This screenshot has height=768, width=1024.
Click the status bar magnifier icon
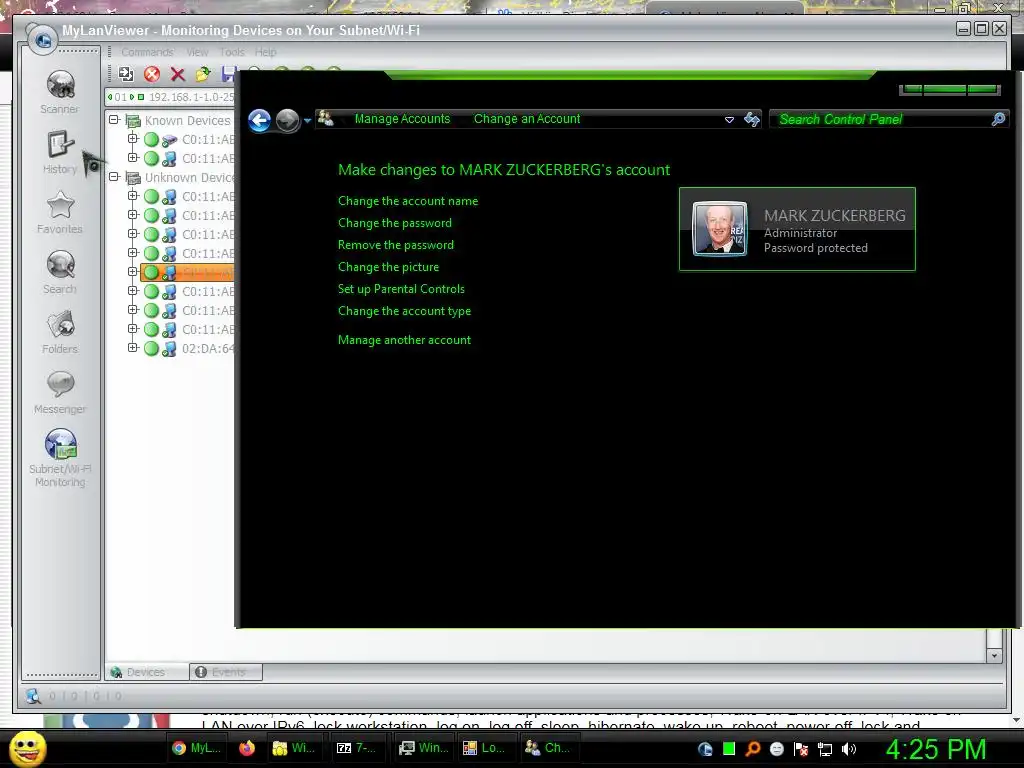33,696
